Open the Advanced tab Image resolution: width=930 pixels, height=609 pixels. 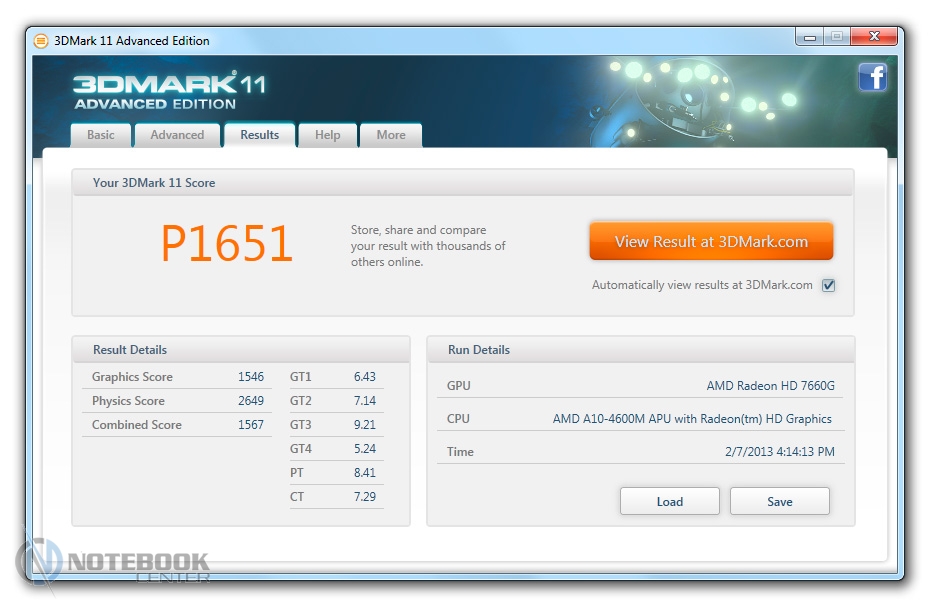click(x=177, y=135)
